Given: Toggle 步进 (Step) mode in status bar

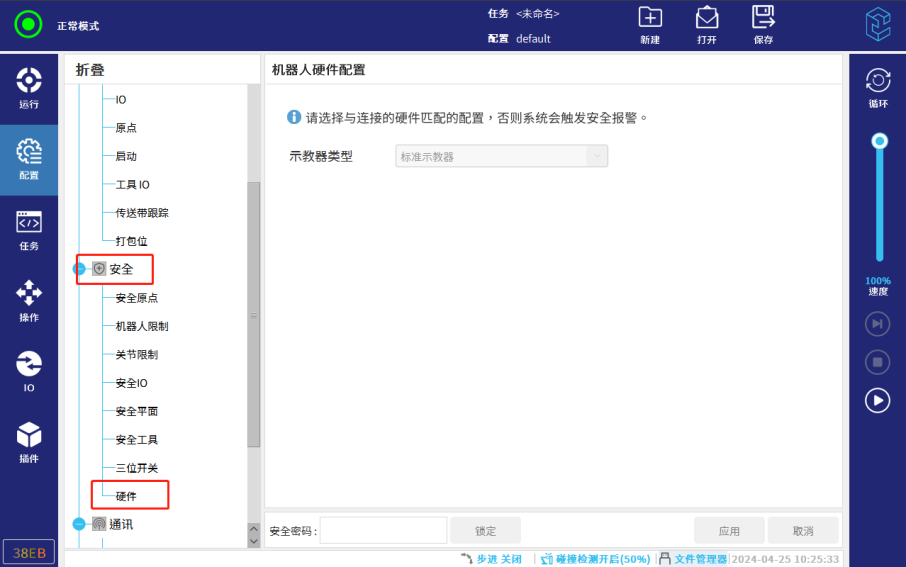Looking at the screenshot, I should [490, 559].
